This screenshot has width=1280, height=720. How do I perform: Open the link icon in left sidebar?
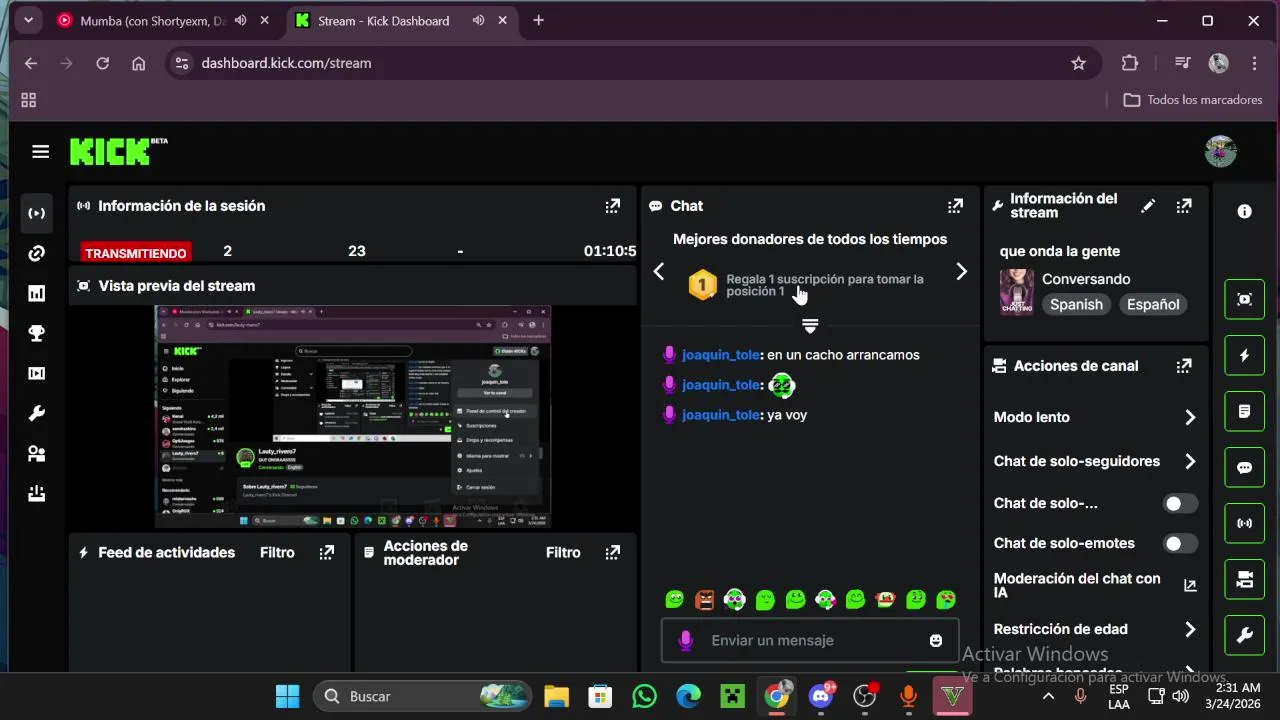click(37, 253)
